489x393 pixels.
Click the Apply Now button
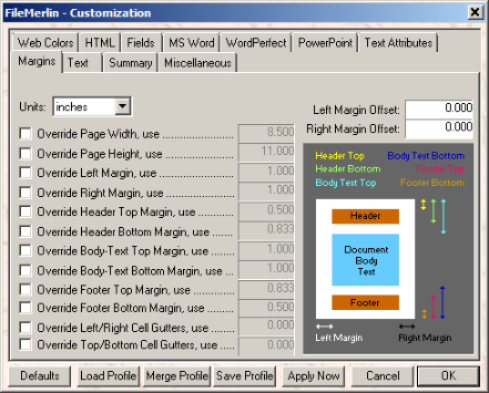pyautogui.click(x=313, y=376)
